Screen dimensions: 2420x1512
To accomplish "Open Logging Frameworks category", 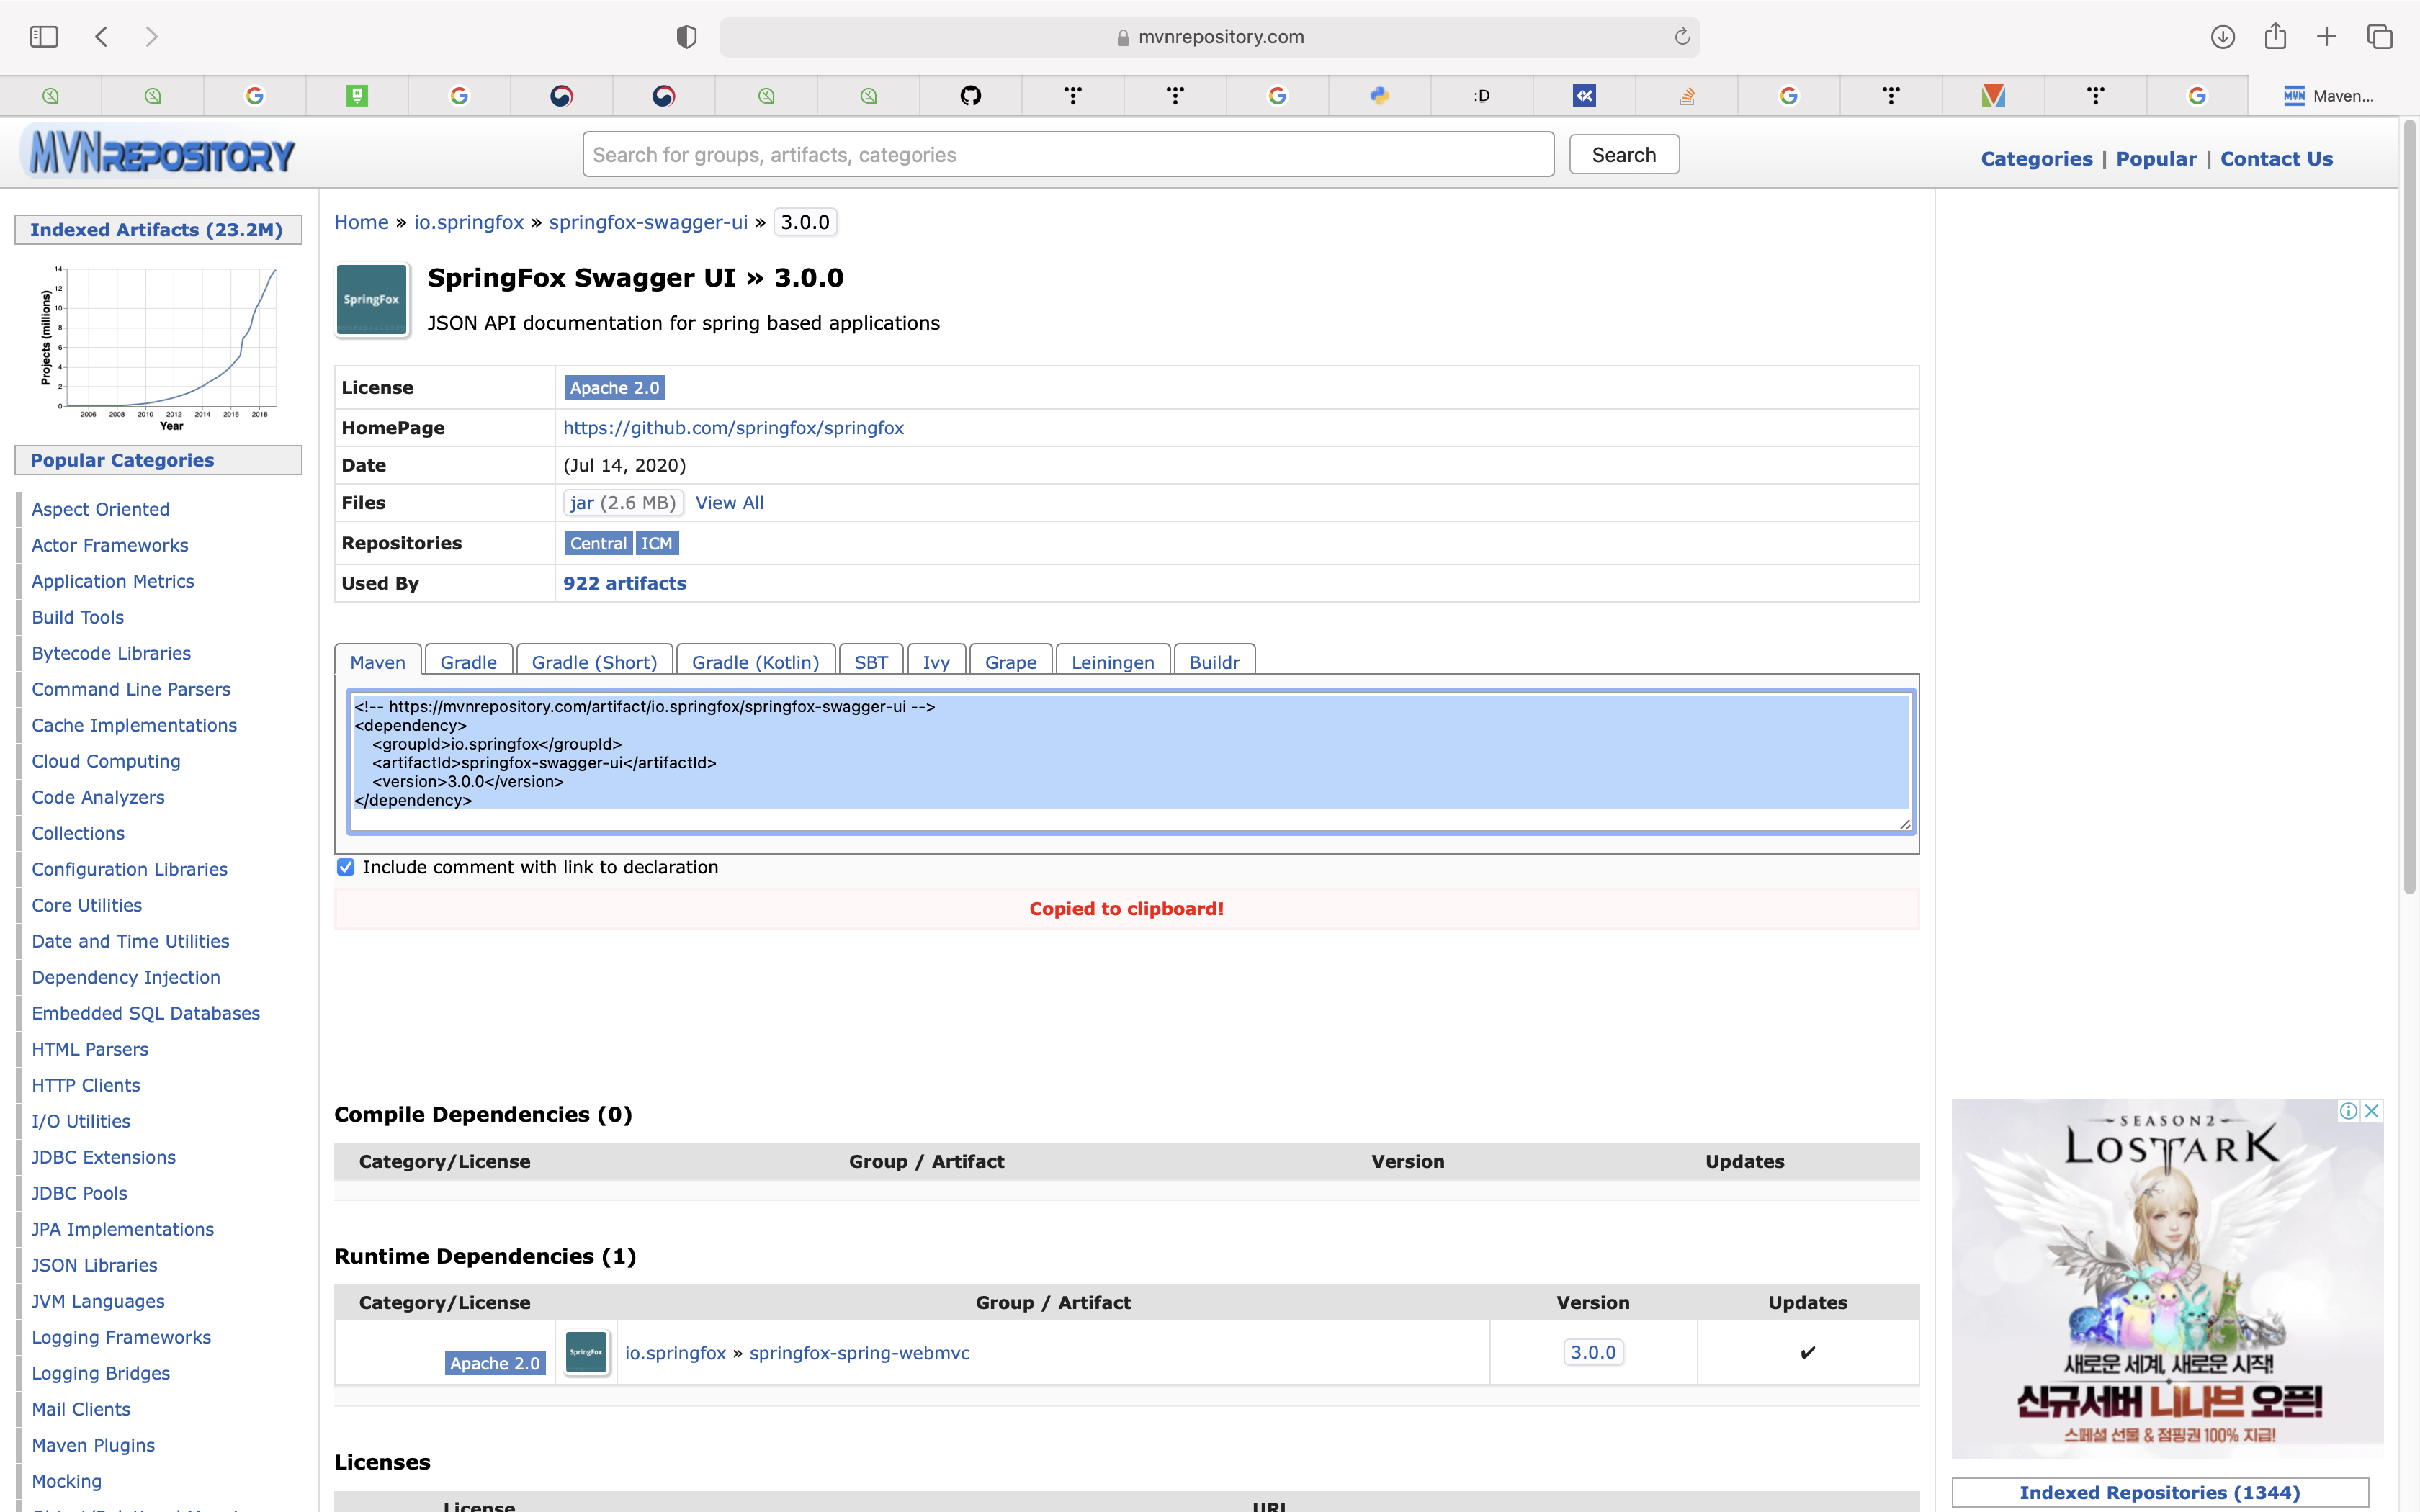I will pos(121,1336).
